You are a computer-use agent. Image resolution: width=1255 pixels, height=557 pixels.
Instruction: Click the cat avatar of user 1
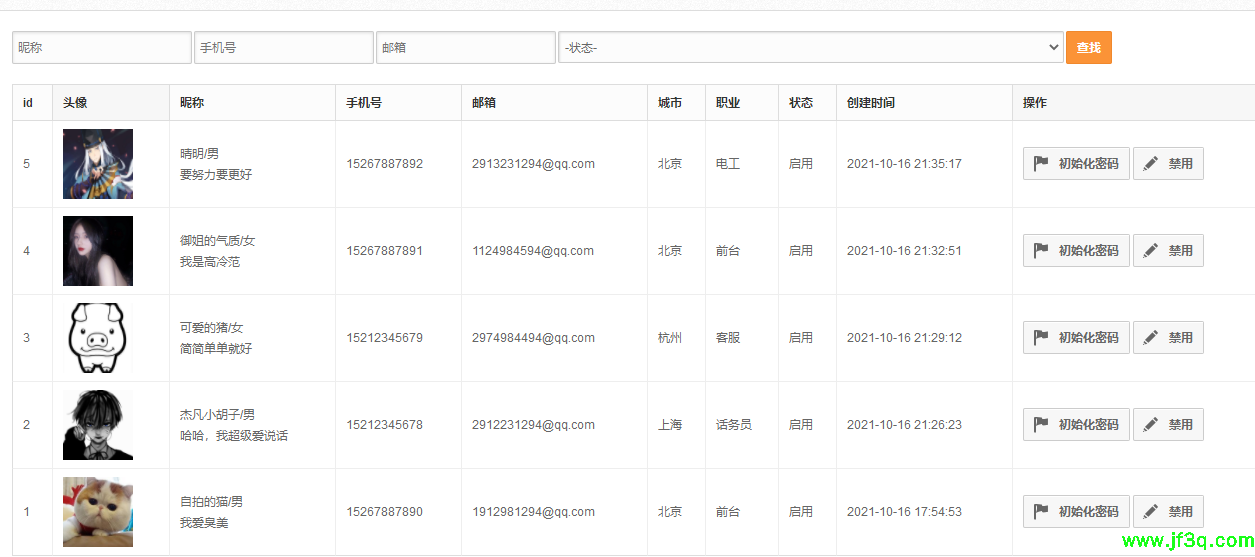click(x=98, y=512)
